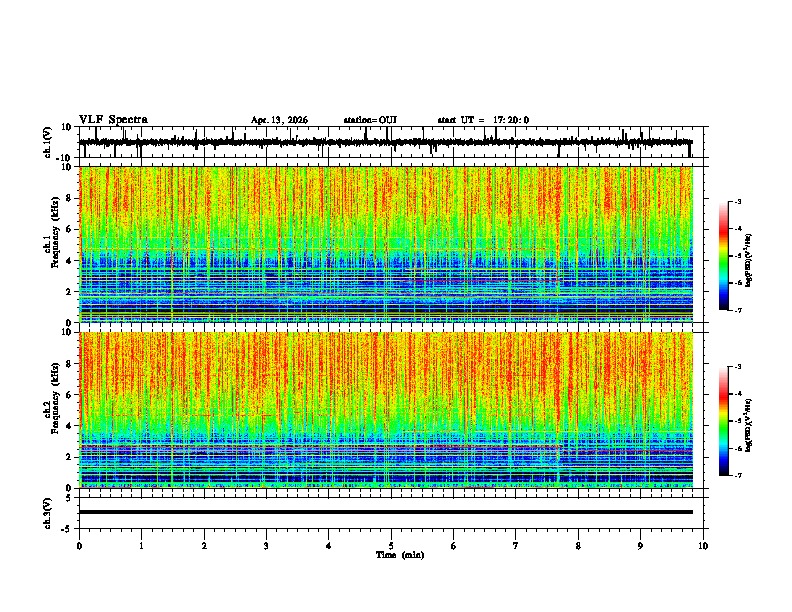The width and height of the screenshot is (792, 612).
Task: Click the 'ch.1(V)' waveform axis label
Action: coord(48,142)
